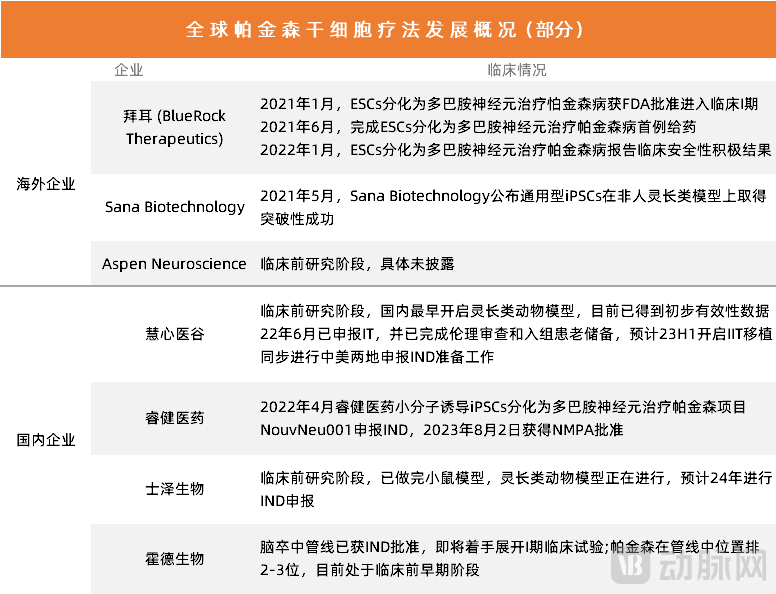776x594 pixels.
Task: Click the 2021年1月 FDA approval line for 拜耳
Action: [508, 104]
